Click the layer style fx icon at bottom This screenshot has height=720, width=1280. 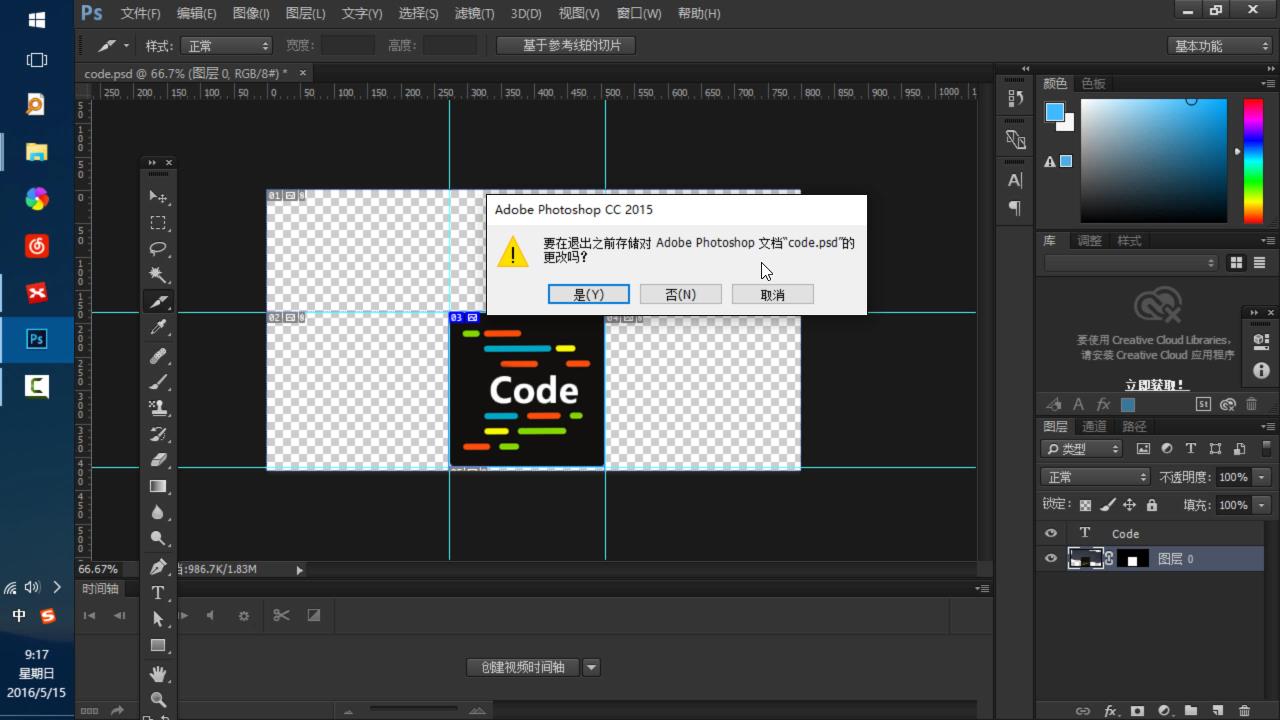click(x=1110, y=711)
